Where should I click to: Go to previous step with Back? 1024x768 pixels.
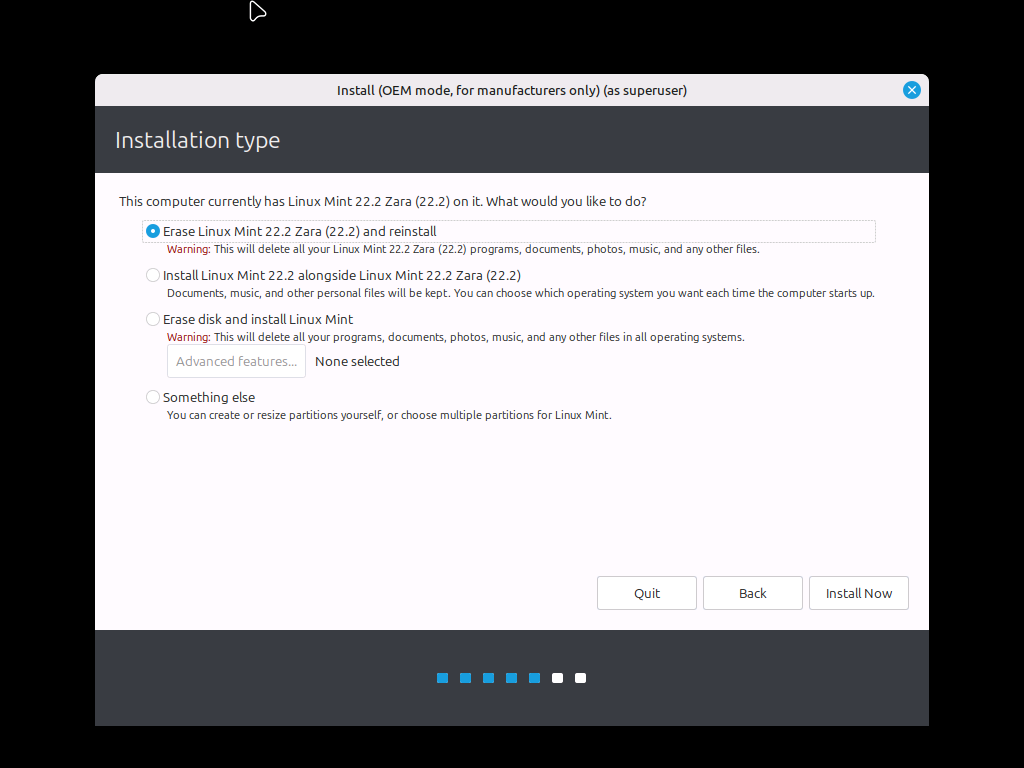(x=752, y=593)
